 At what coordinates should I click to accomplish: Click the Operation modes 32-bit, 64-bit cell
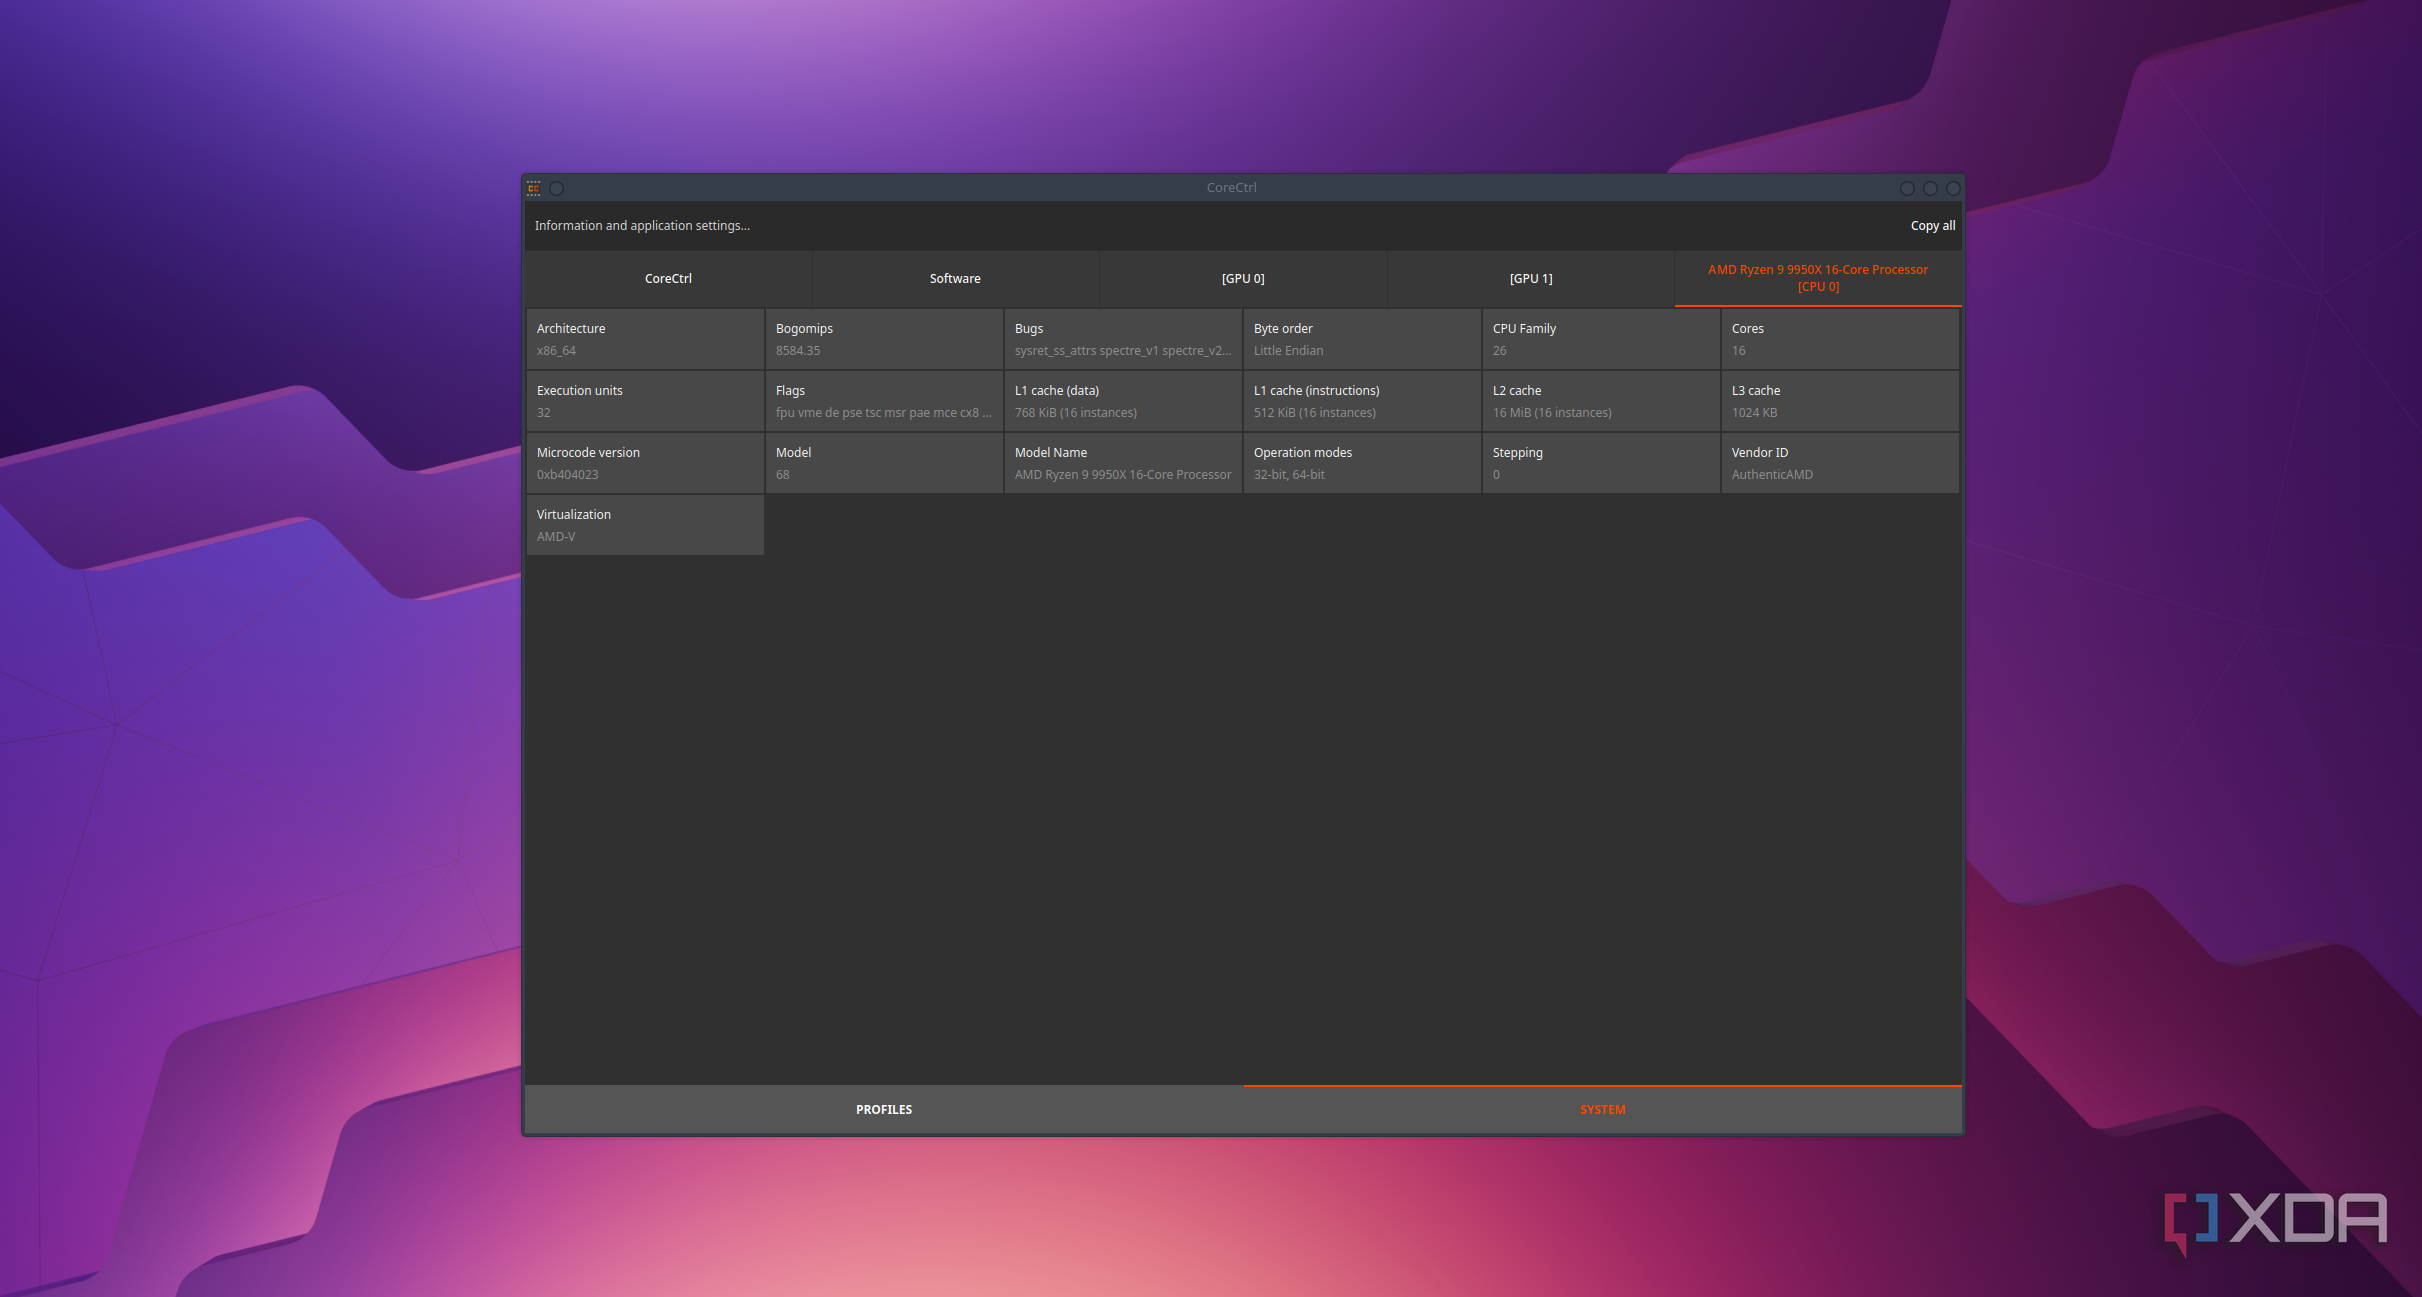[x=1362, y=464]
